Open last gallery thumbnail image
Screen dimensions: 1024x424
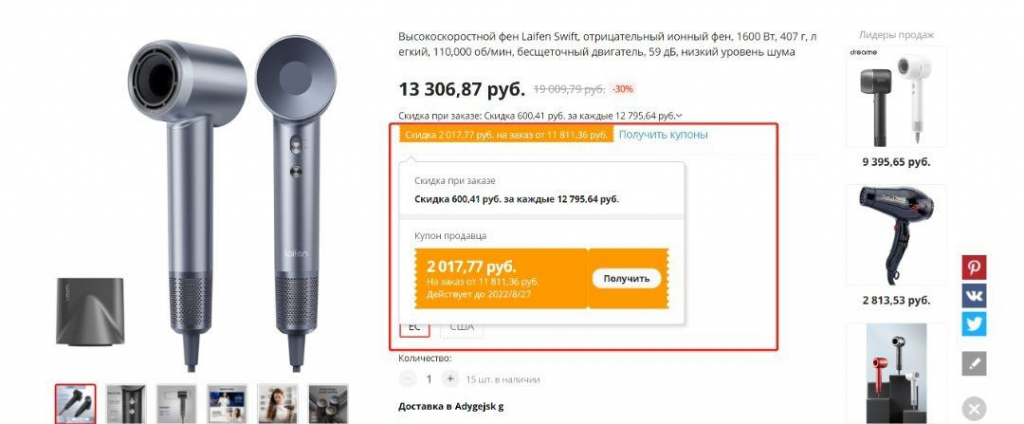tap(328, 404)
